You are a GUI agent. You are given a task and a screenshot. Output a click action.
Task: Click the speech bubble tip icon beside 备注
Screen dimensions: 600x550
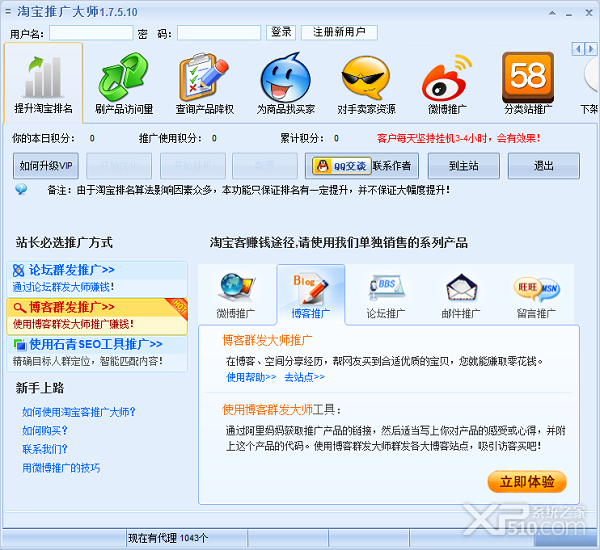point(21,189)
